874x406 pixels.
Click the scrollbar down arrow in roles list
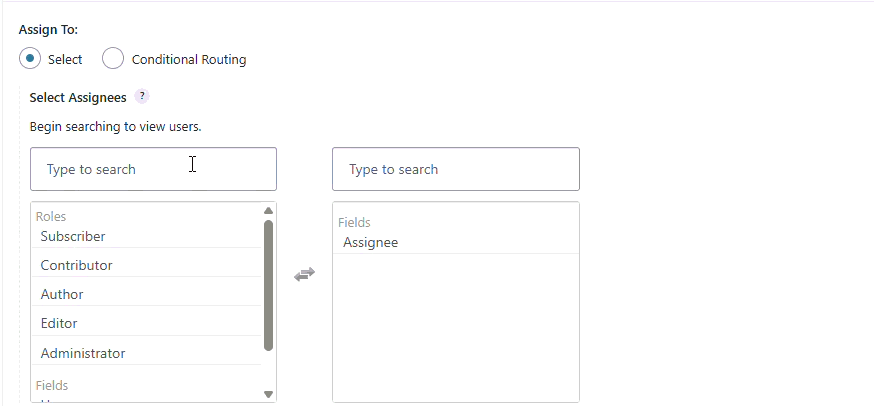[x=268, y=394]
